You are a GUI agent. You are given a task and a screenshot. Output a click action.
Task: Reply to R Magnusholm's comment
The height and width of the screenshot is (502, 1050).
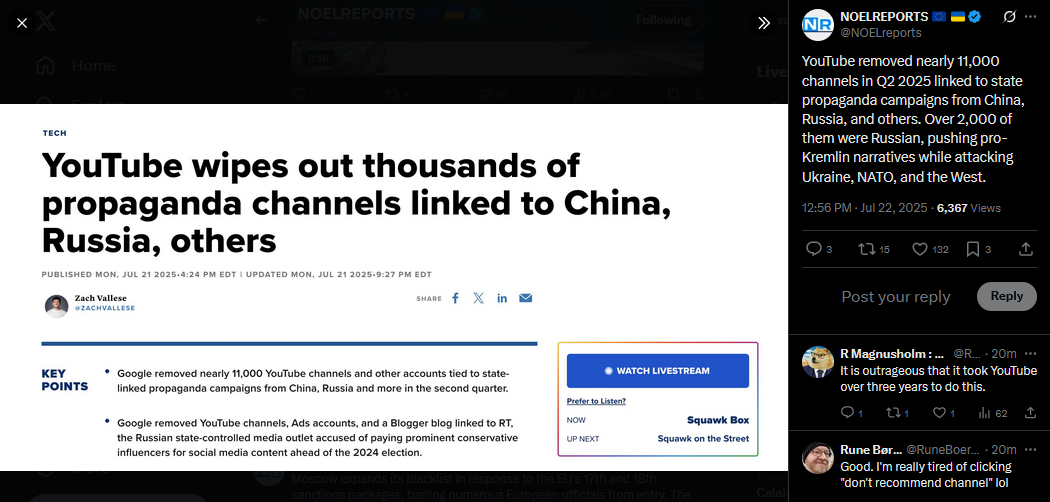click(x=847, y=413)
